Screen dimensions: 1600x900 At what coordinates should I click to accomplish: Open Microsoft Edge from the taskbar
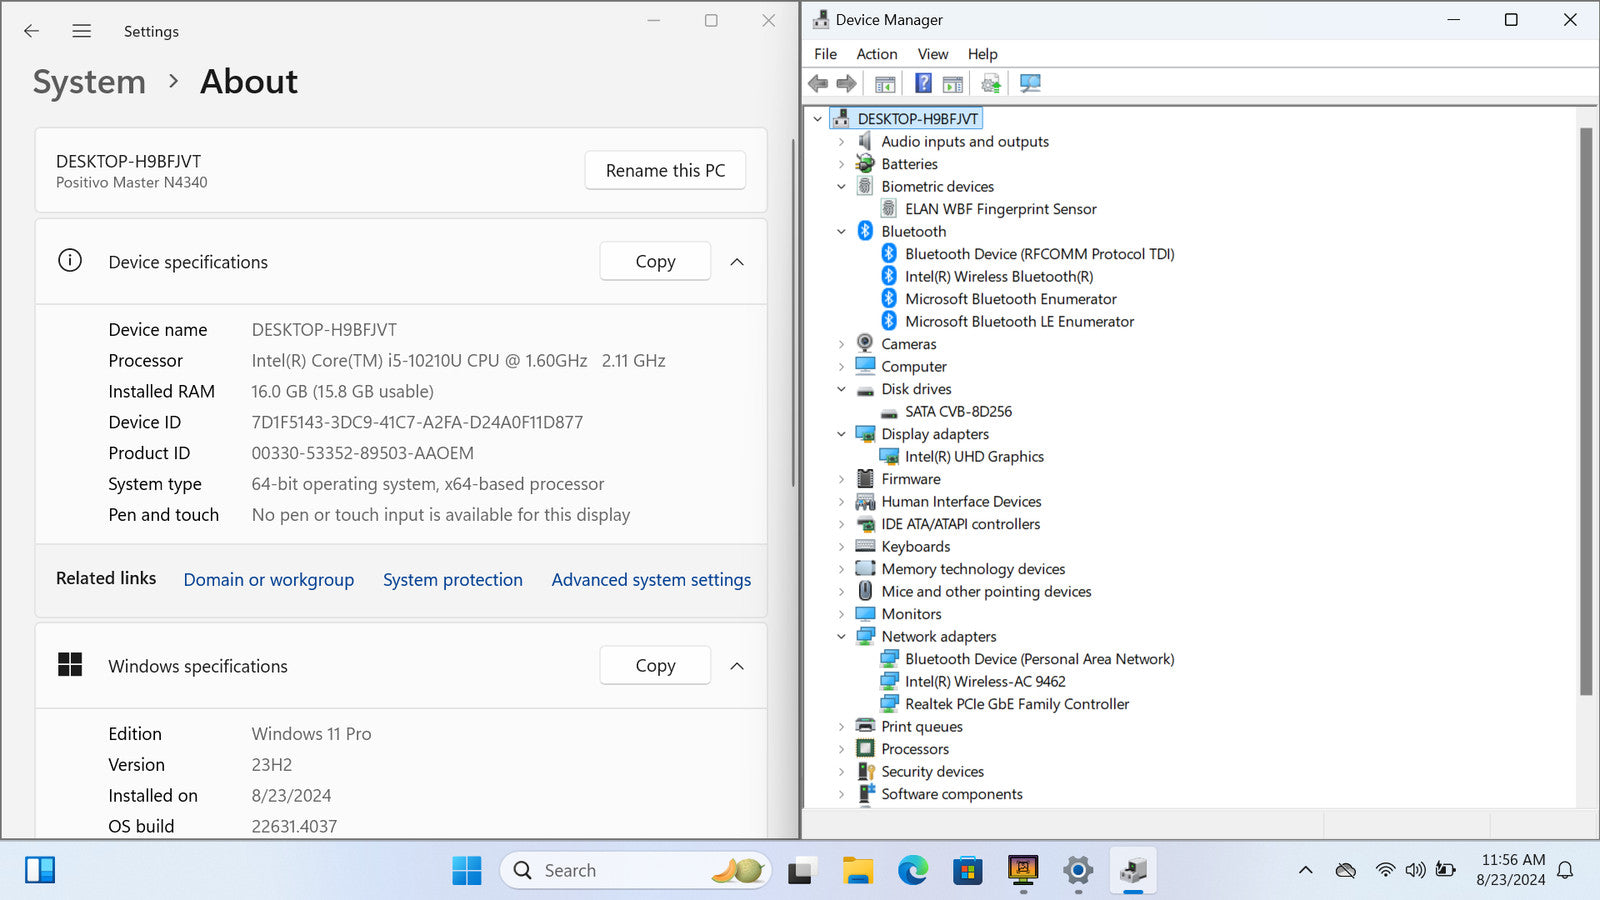(912, 871)
